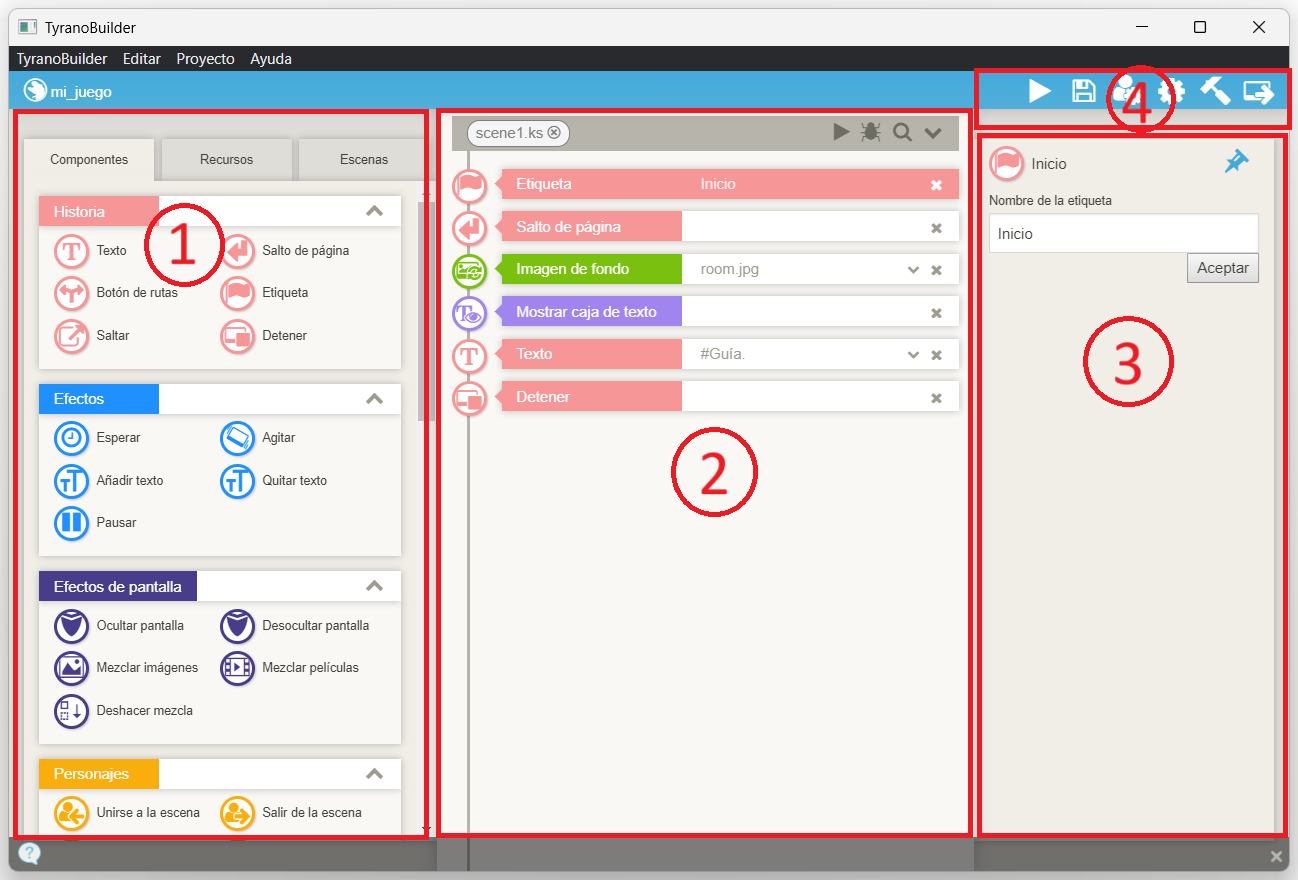Switch to the Escenas tab
1298x880 pixels.
point(364,159)
